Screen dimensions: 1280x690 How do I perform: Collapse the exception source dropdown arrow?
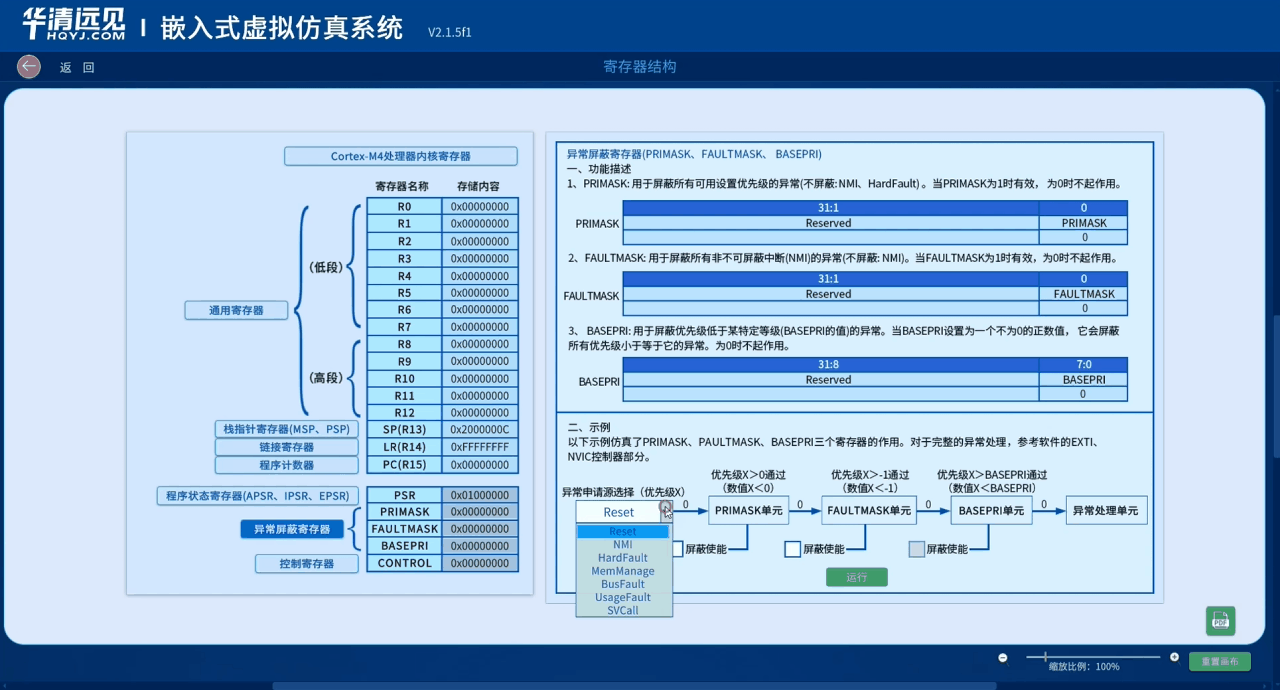666,511
